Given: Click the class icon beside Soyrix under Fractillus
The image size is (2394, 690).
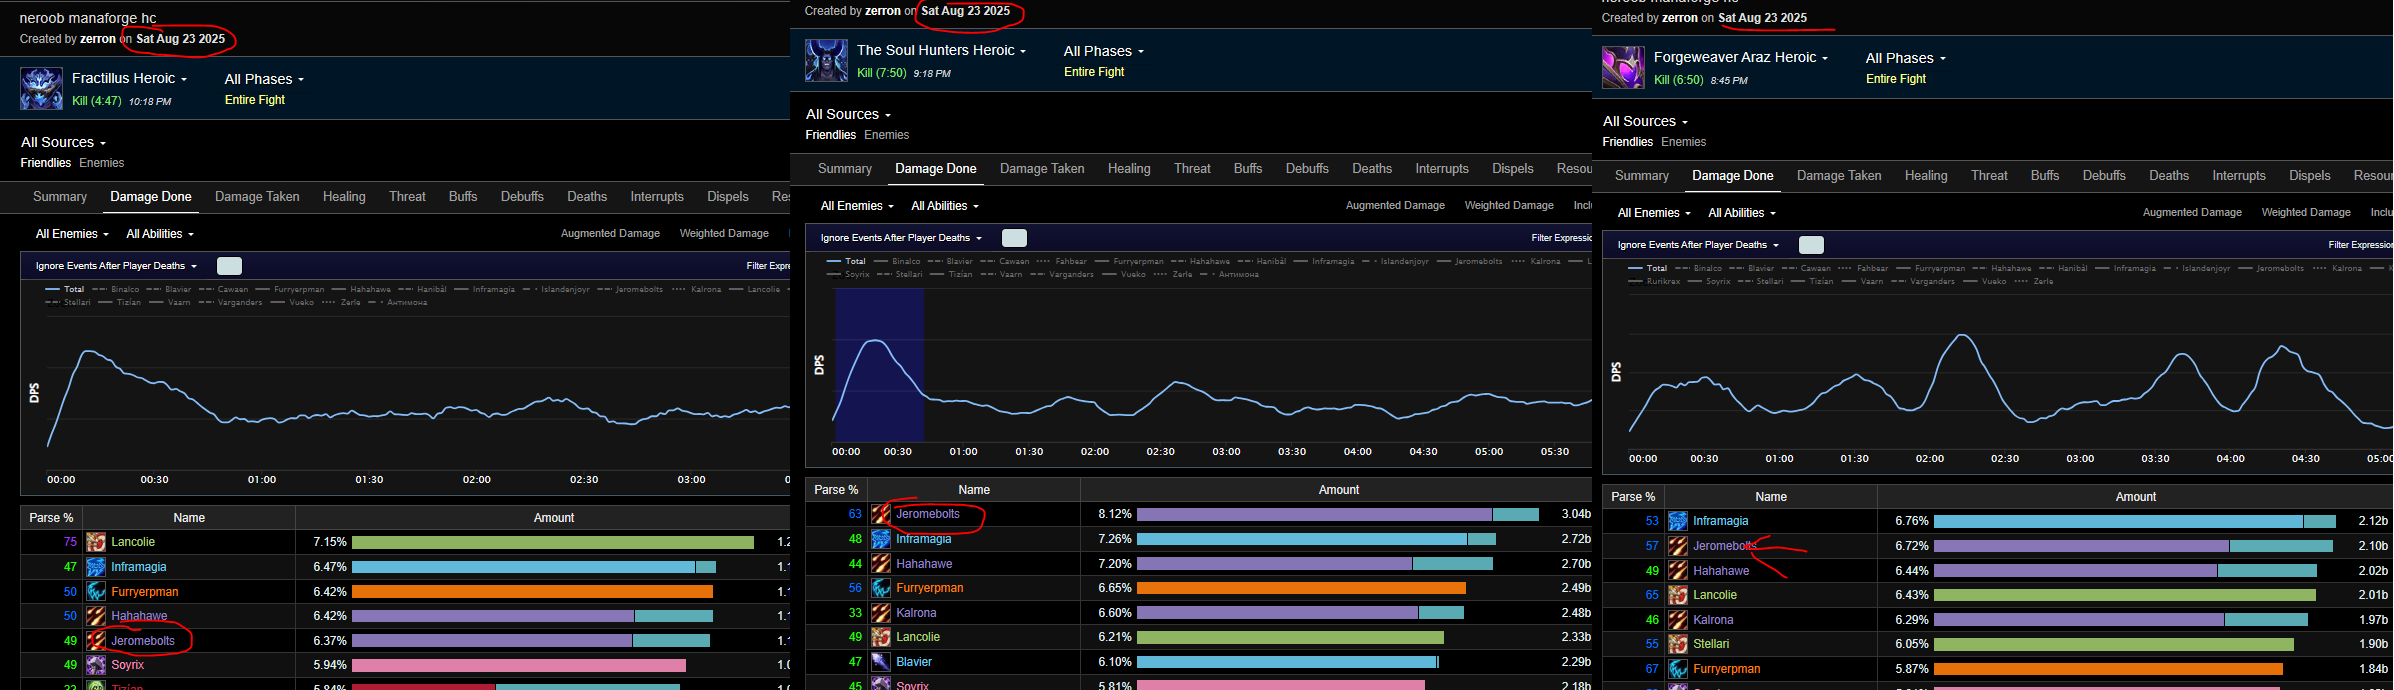Looking at the screenshot, I should [96, 665].
